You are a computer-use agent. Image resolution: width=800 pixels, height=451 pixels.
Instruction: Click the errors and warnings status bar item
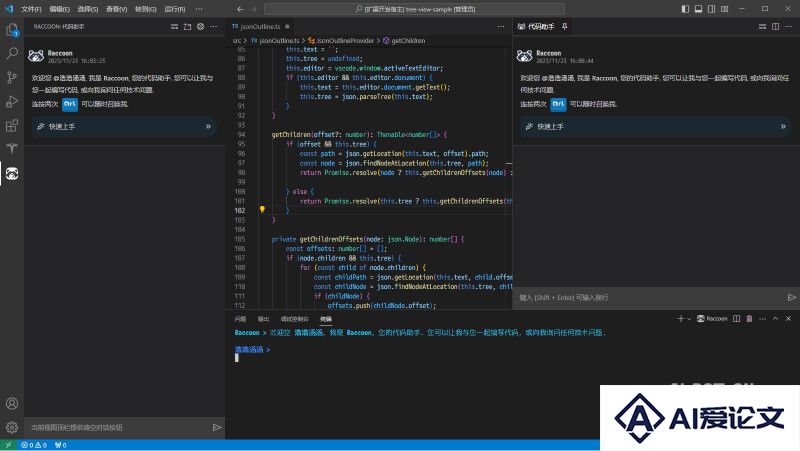click(x=34, y=445)
